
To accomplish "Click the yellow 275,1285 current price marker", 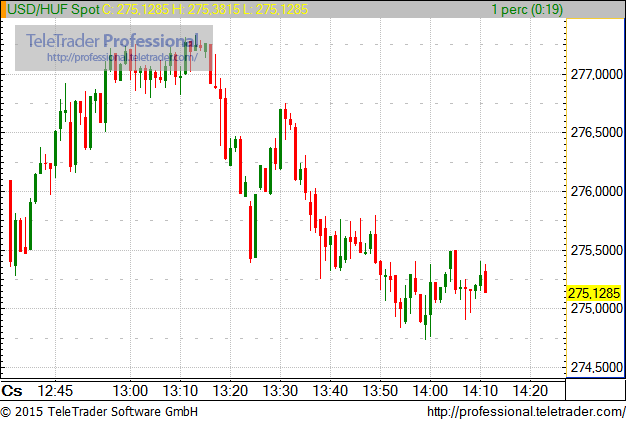I will 594,293.
